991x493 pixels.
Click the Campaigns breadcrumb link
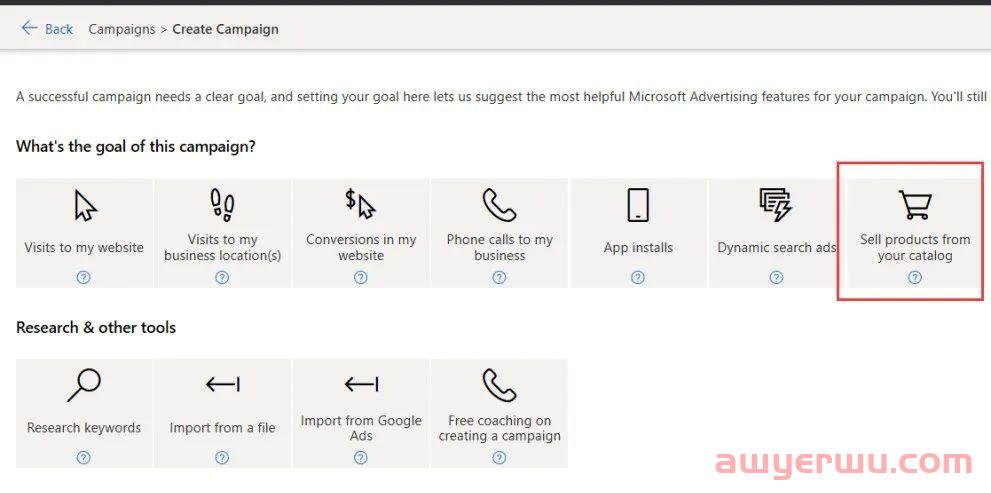pyautogui.click(x=121, y=29)
